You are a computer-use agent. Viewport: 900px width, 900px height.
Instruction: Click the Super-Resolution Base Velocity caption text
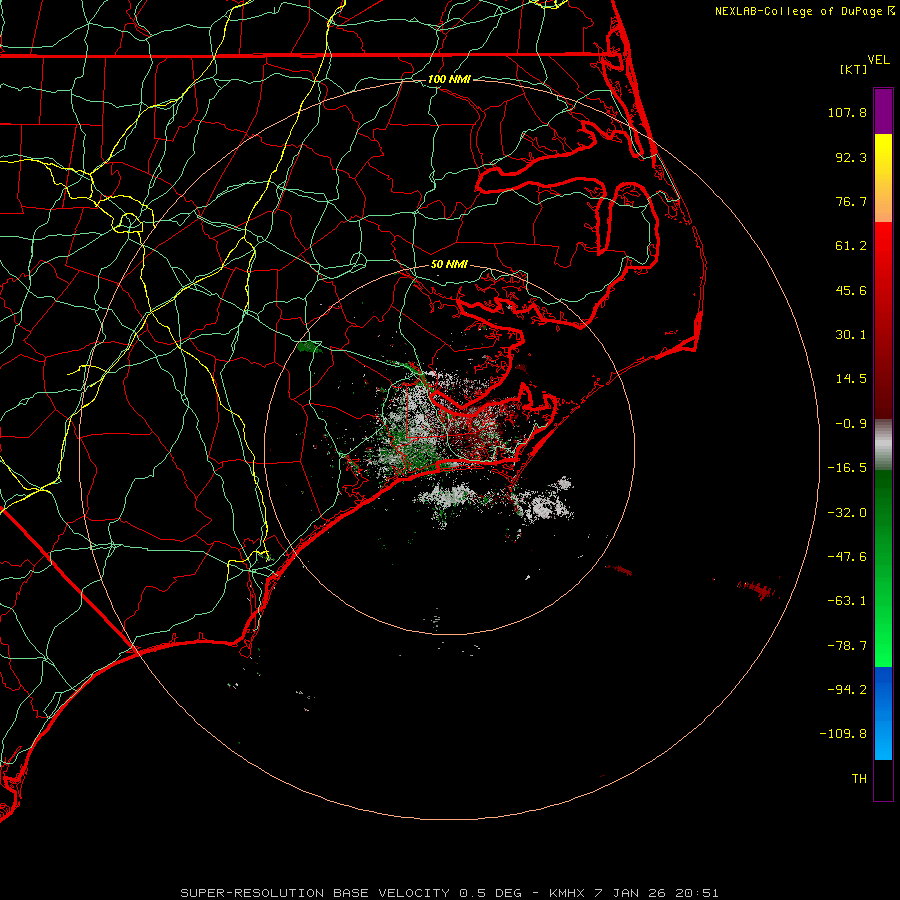pyautogui.click(x=449, y=893)
